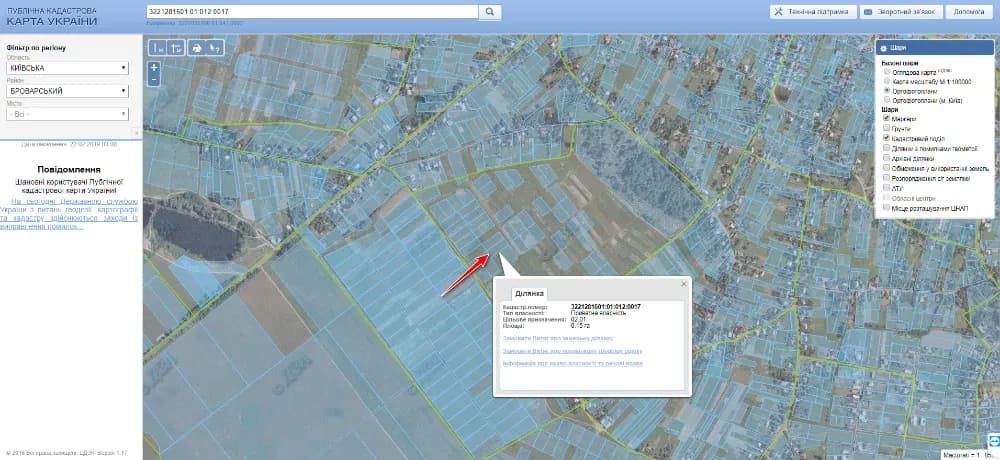Select the Ділянка tab in popup

point(529,293)
